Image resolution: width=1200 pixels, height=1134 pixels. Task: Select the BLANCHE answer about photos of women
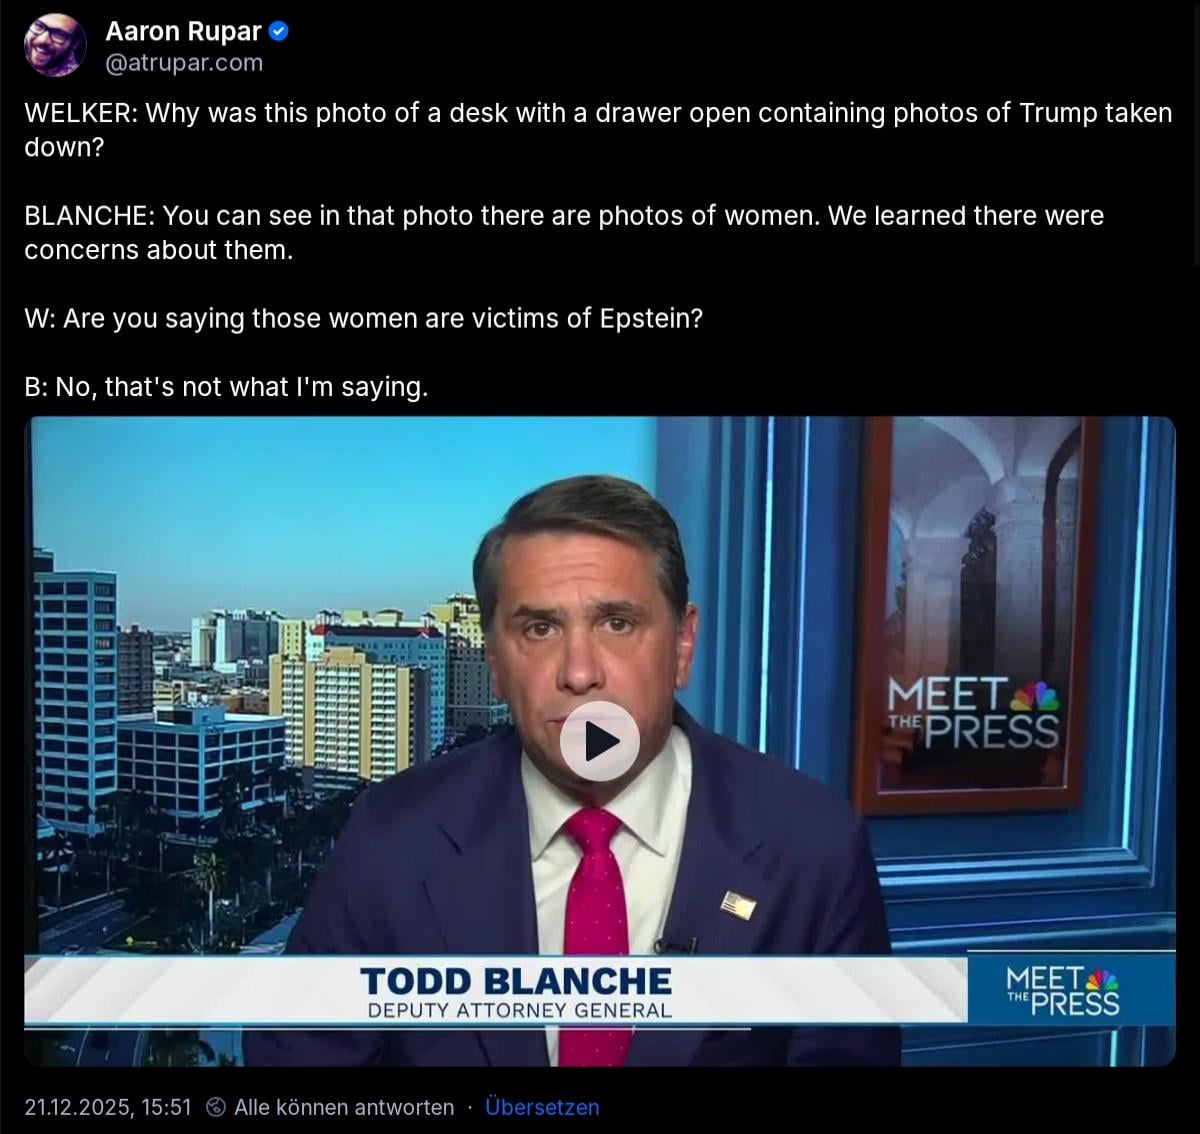tap(564, 233)
